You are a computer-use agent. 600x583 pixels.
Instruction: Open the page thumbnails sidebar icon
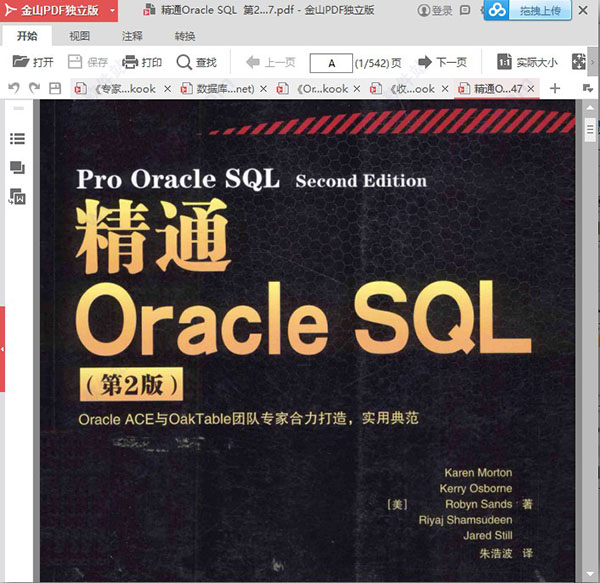tap(17, 168)
